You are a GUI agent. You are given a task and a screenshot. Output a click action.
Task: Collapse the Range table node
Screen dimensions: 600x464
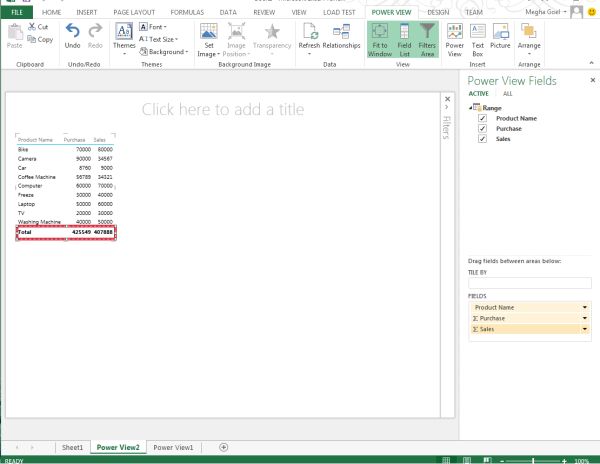(470, 108)
